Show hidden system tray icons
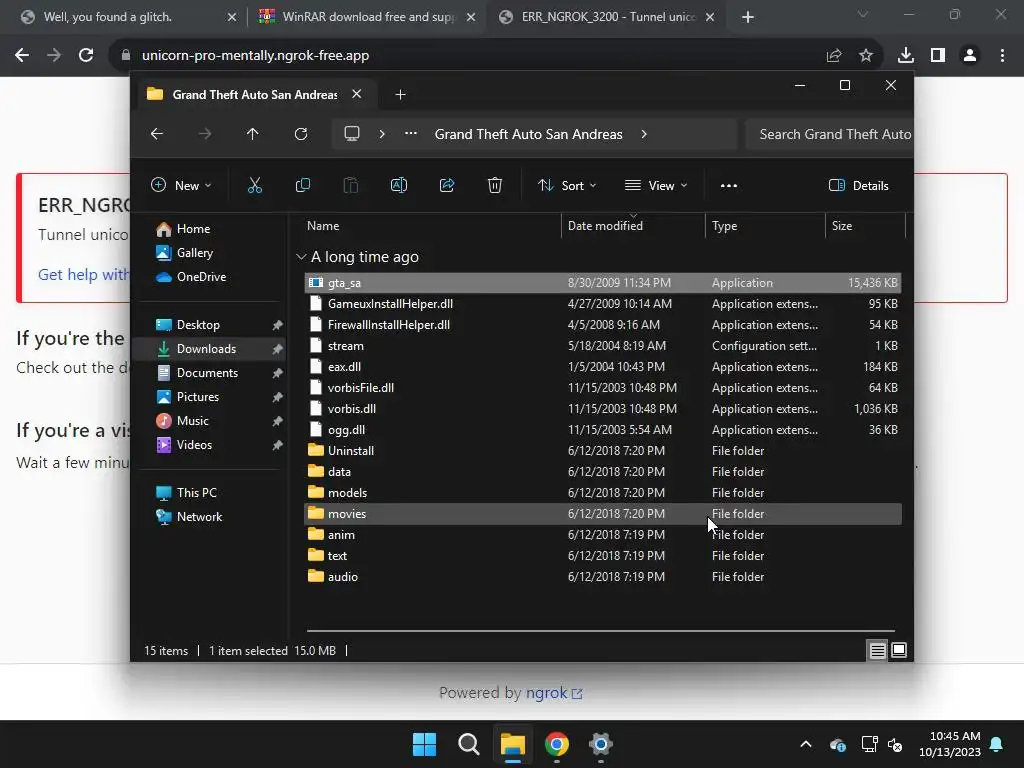The width and height of the screenshot is (1024, 768). coord(806,744)
